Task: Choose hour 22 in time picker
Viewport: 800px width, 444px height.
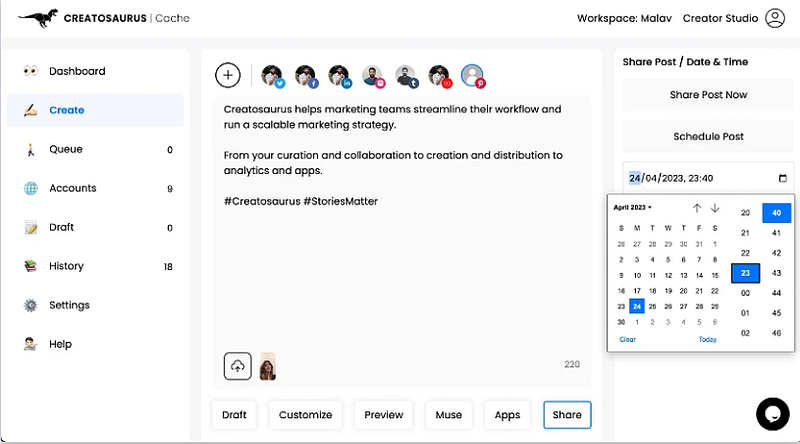Action: pos(745,253)
